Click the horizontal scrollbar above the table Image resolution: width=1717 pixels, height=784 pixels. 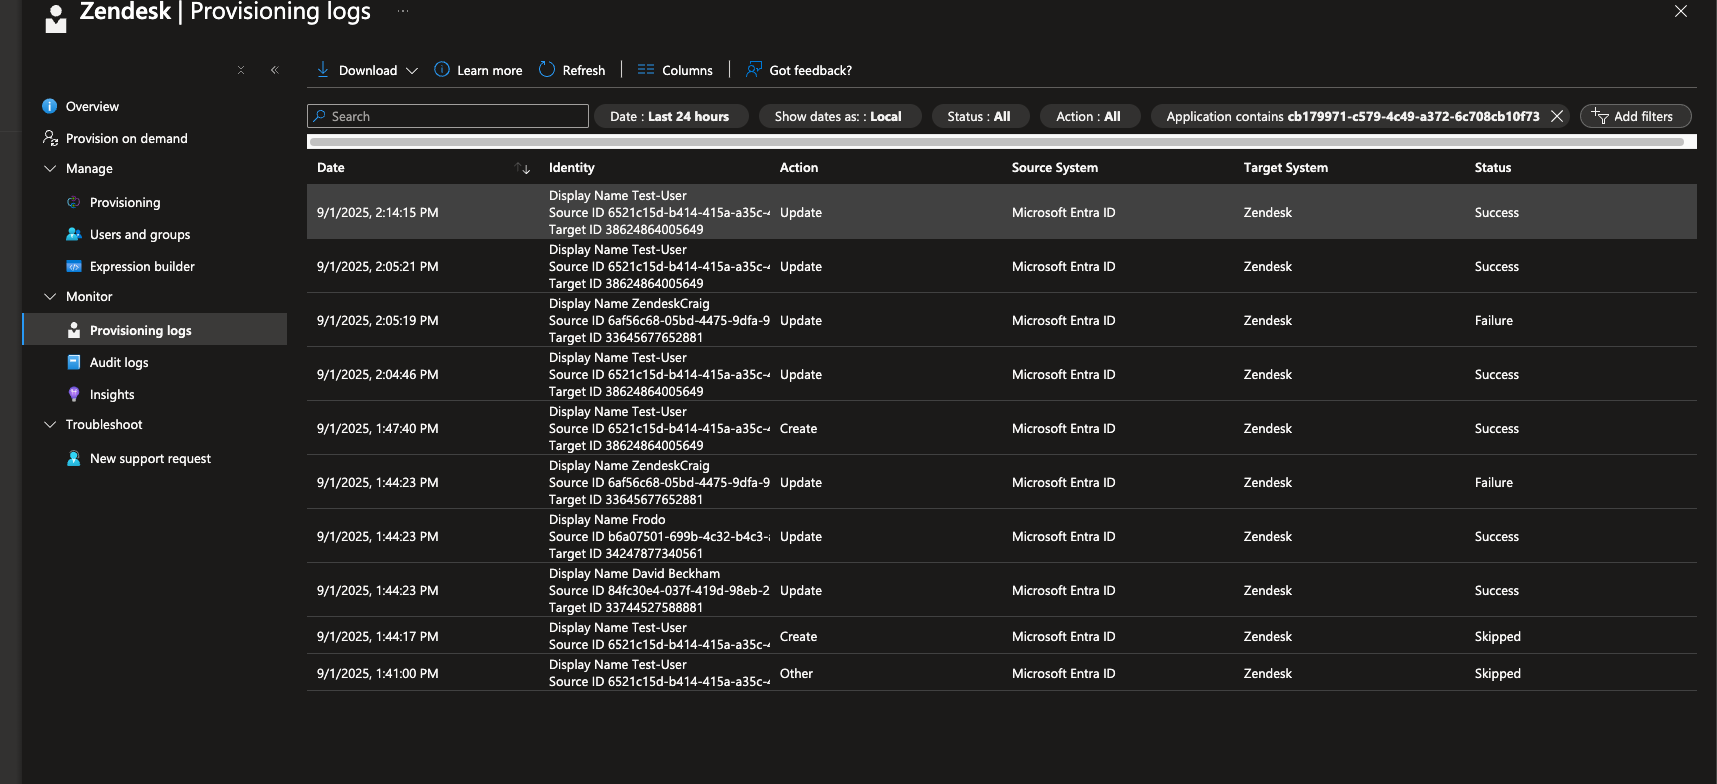(x=997, y=142)
